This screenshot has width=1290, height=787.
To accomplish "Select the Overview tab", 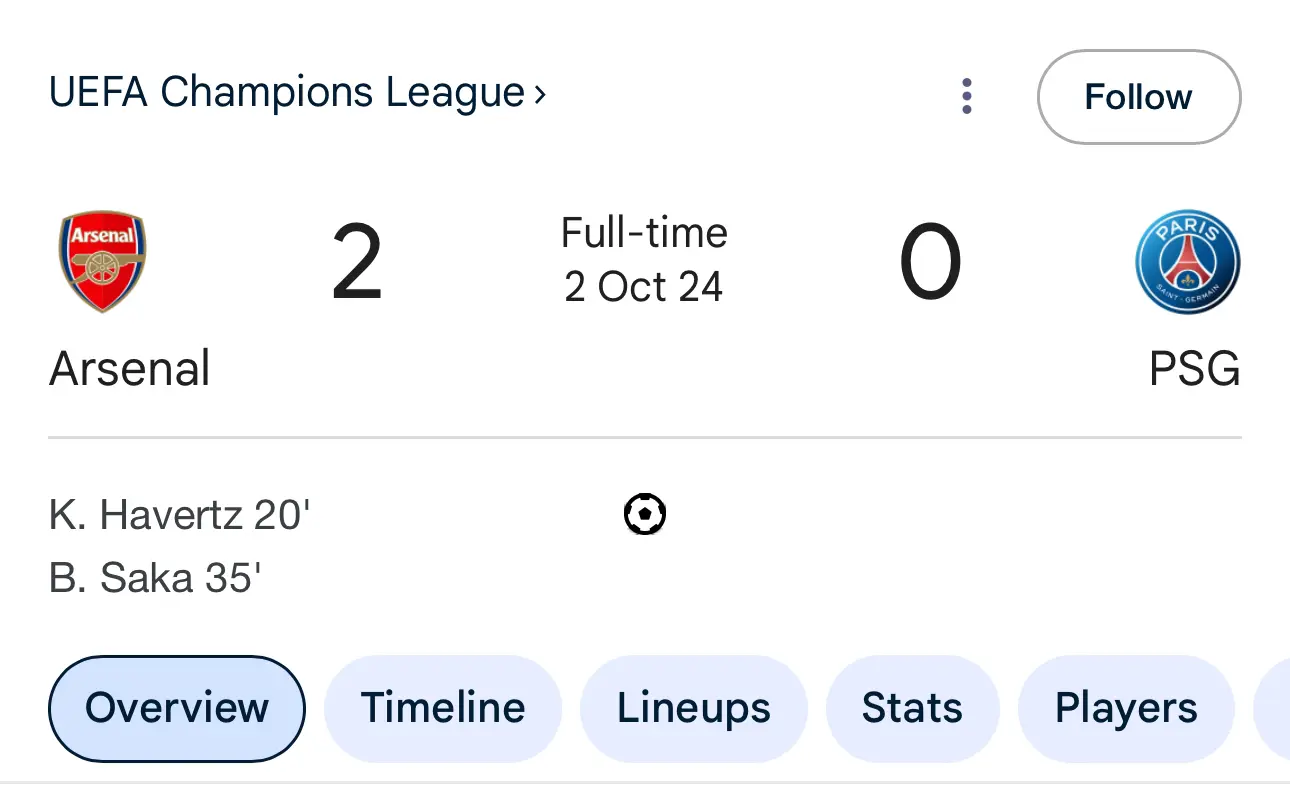I will [x=177, y=708].
